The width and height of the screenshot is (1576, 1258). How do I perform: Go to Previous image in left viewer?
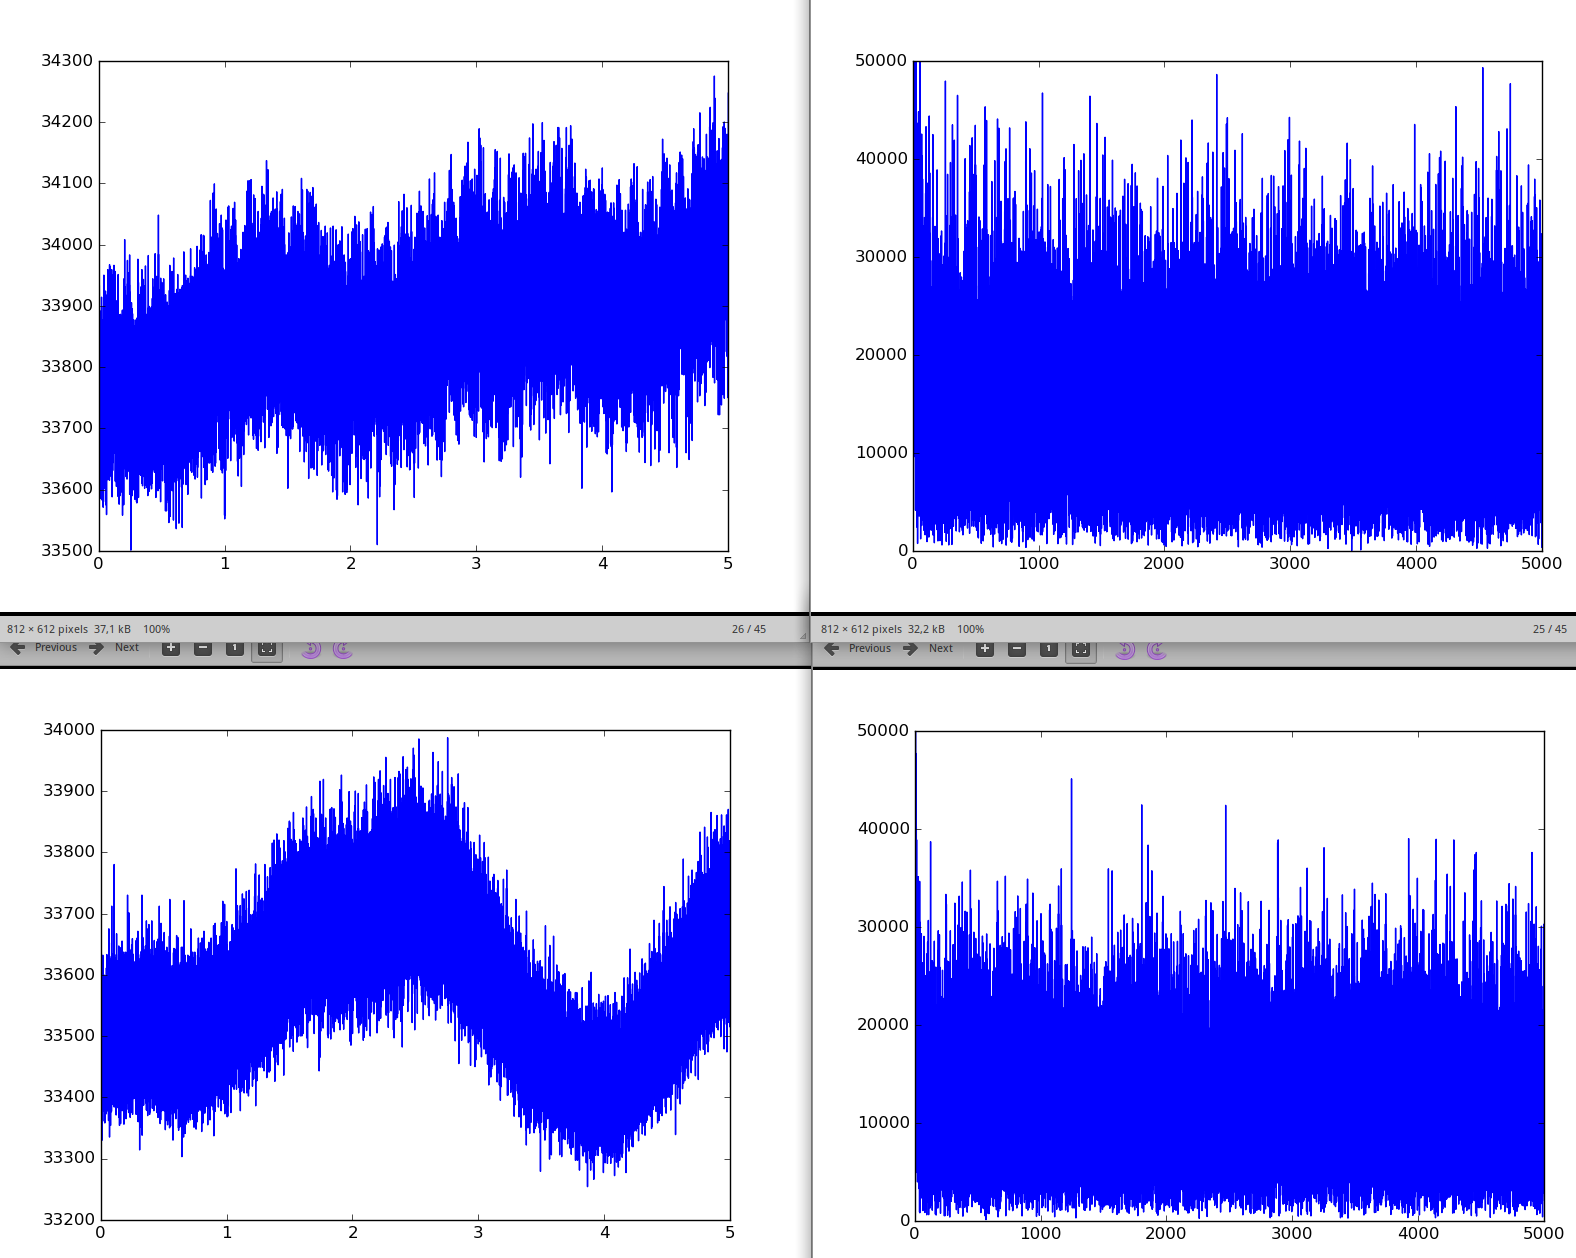43,648
